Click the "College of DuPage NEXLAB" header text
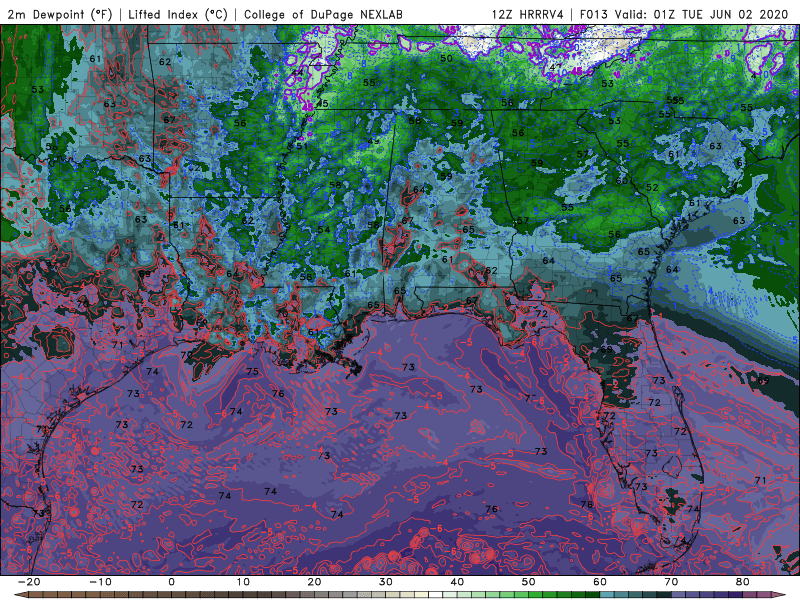800x600 pixels. 323,15
